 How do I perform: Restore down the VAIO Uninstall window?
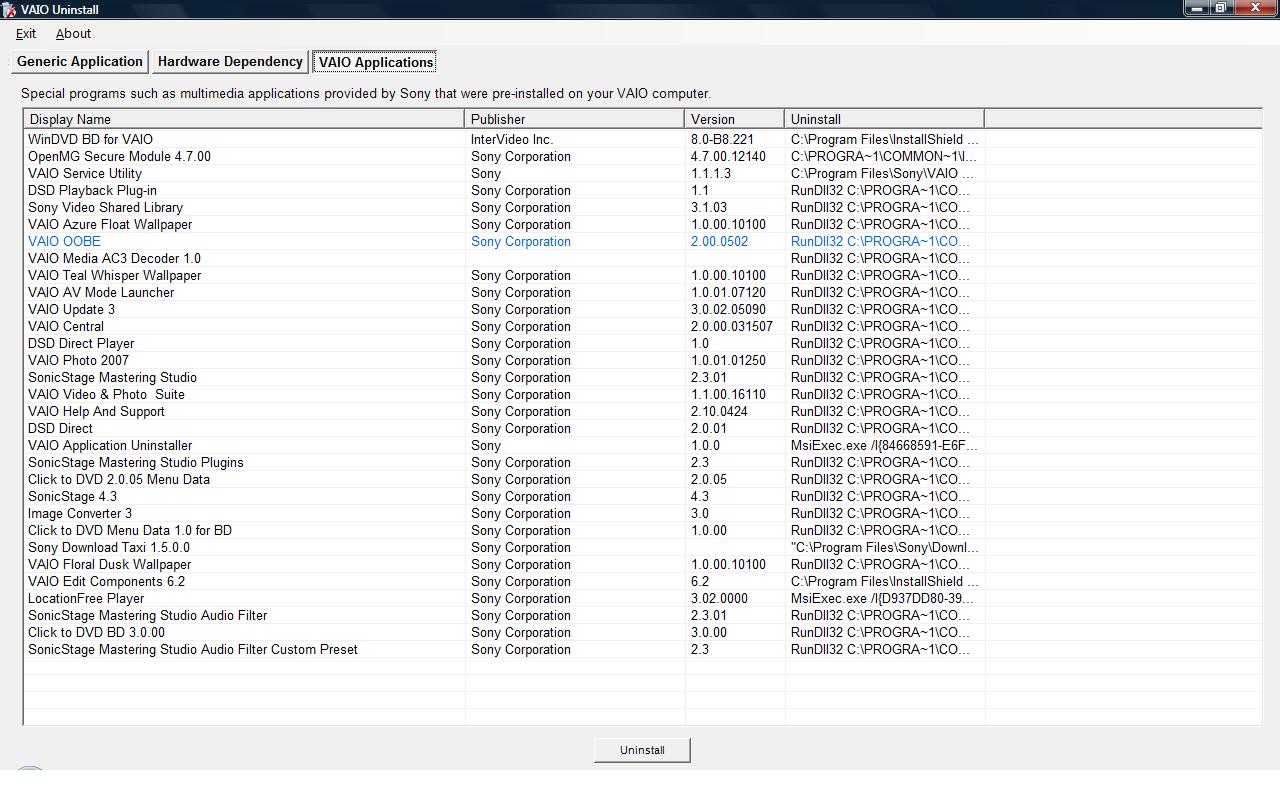click(x=1221, y=8)
